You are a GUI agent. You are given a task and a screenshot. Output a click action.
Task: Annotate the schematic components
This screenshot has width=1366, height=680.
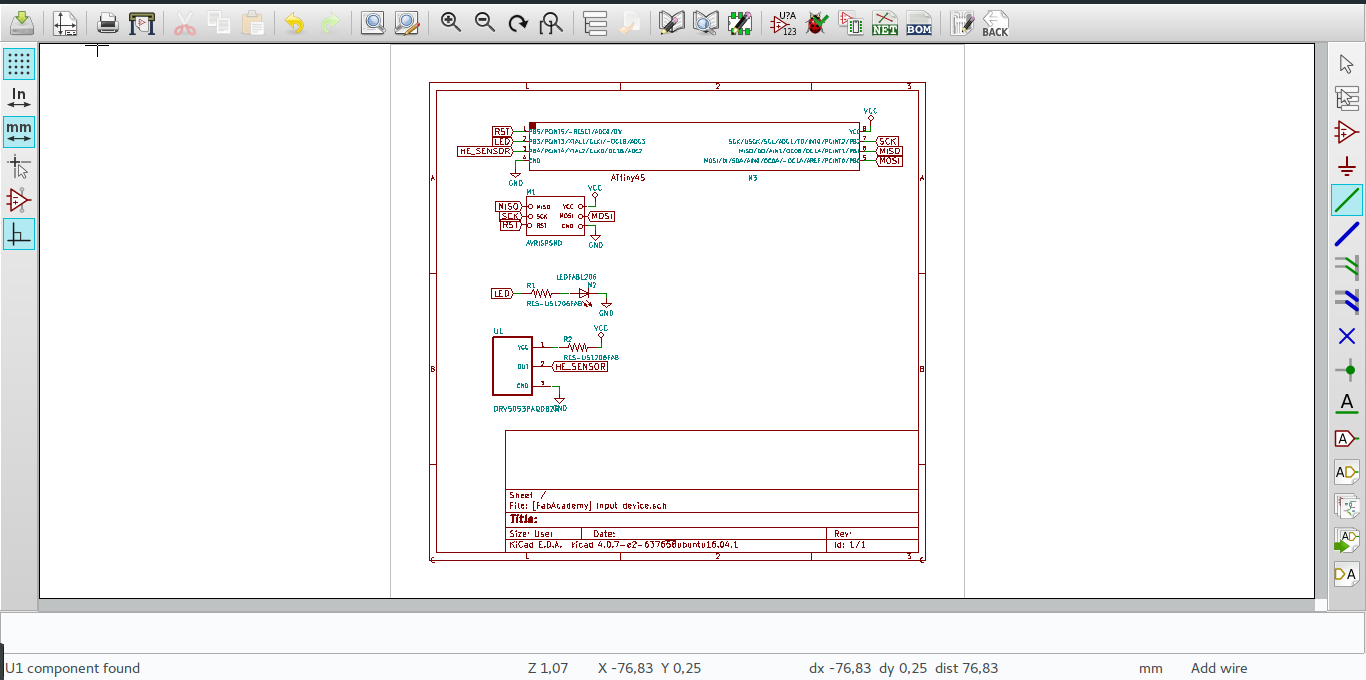pyautogui.click(x=786, y=22)
